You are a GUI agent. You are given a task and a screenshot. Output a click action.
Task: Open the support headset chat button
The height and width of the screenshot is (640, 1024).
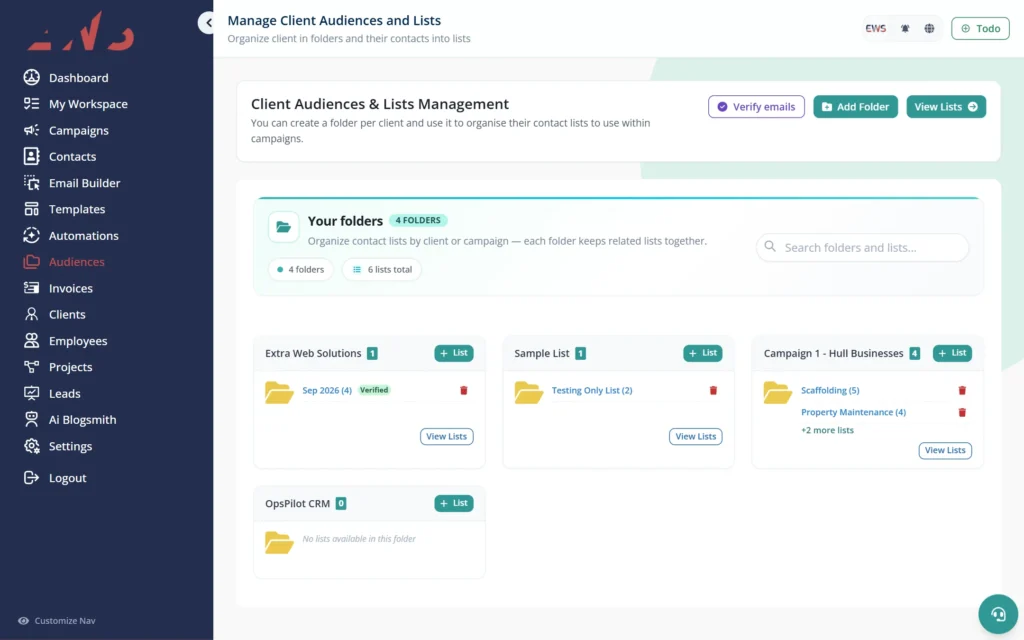pos(998,614)
